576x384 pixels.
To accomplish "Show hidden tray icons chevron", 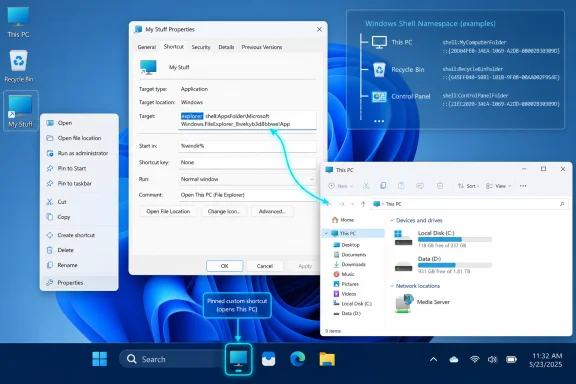I will click(x=433, y=359).
